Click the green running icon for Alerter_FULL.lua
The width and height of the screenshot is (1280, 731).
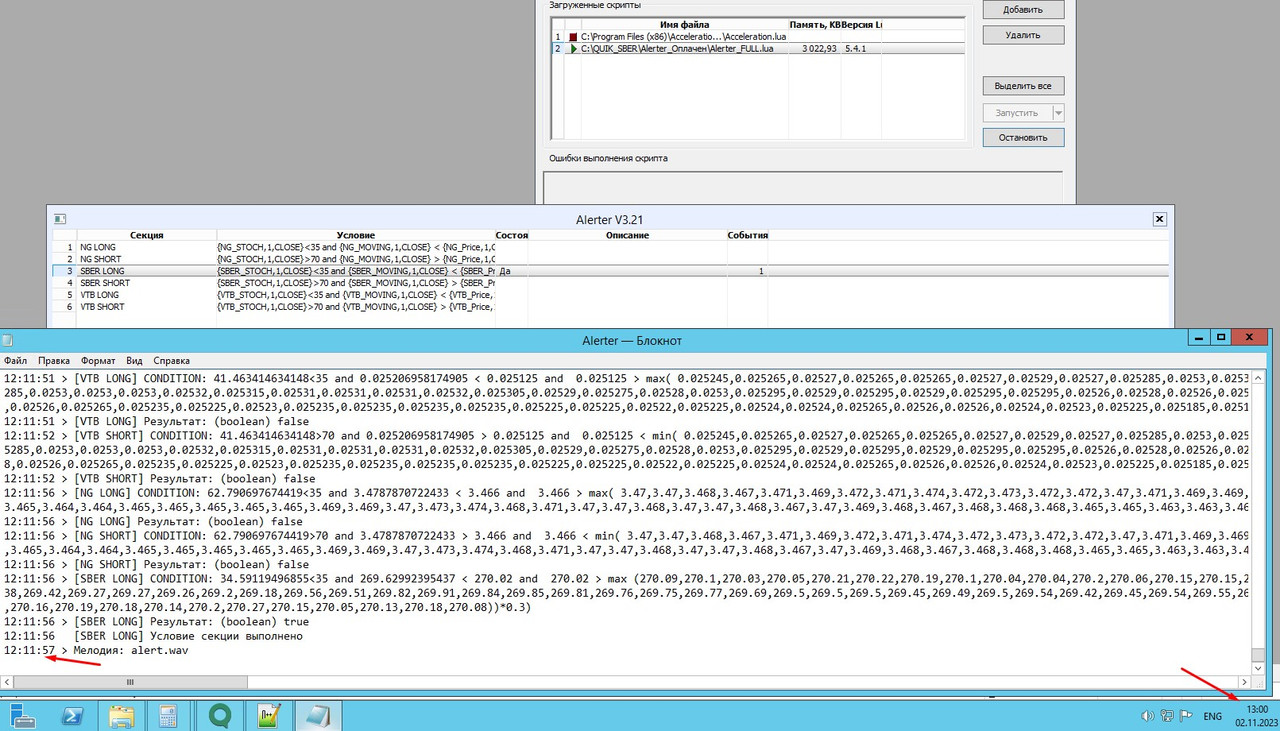tap(573, 48)
